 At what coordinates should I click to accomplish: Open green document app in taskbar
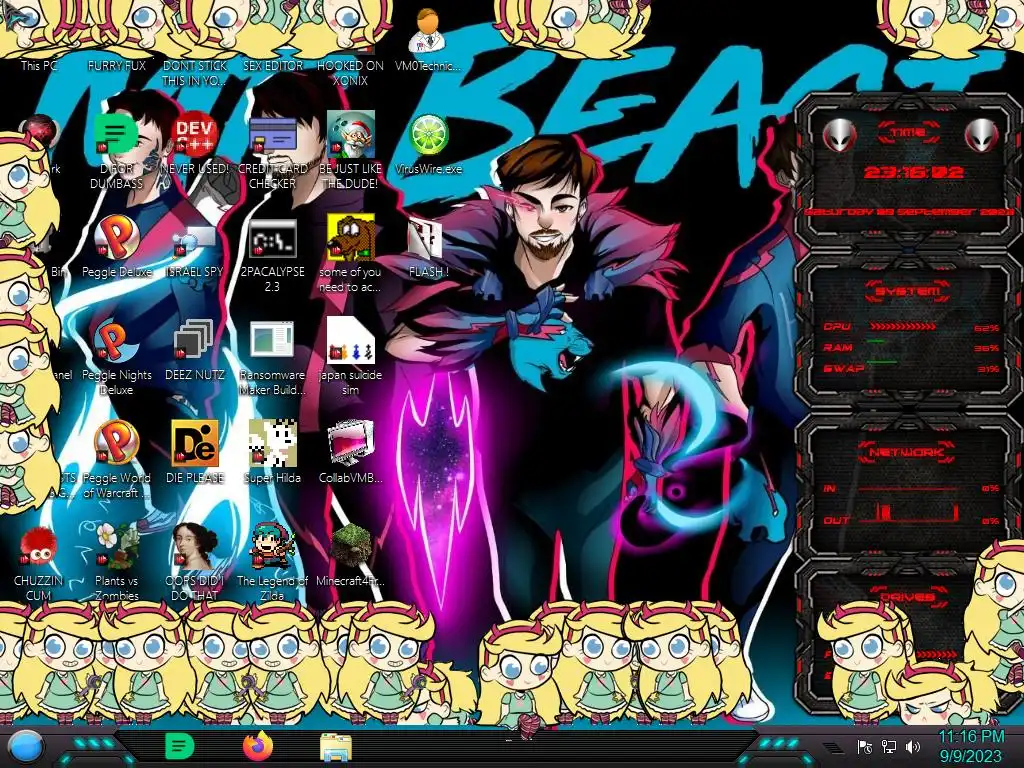point(180,746)
